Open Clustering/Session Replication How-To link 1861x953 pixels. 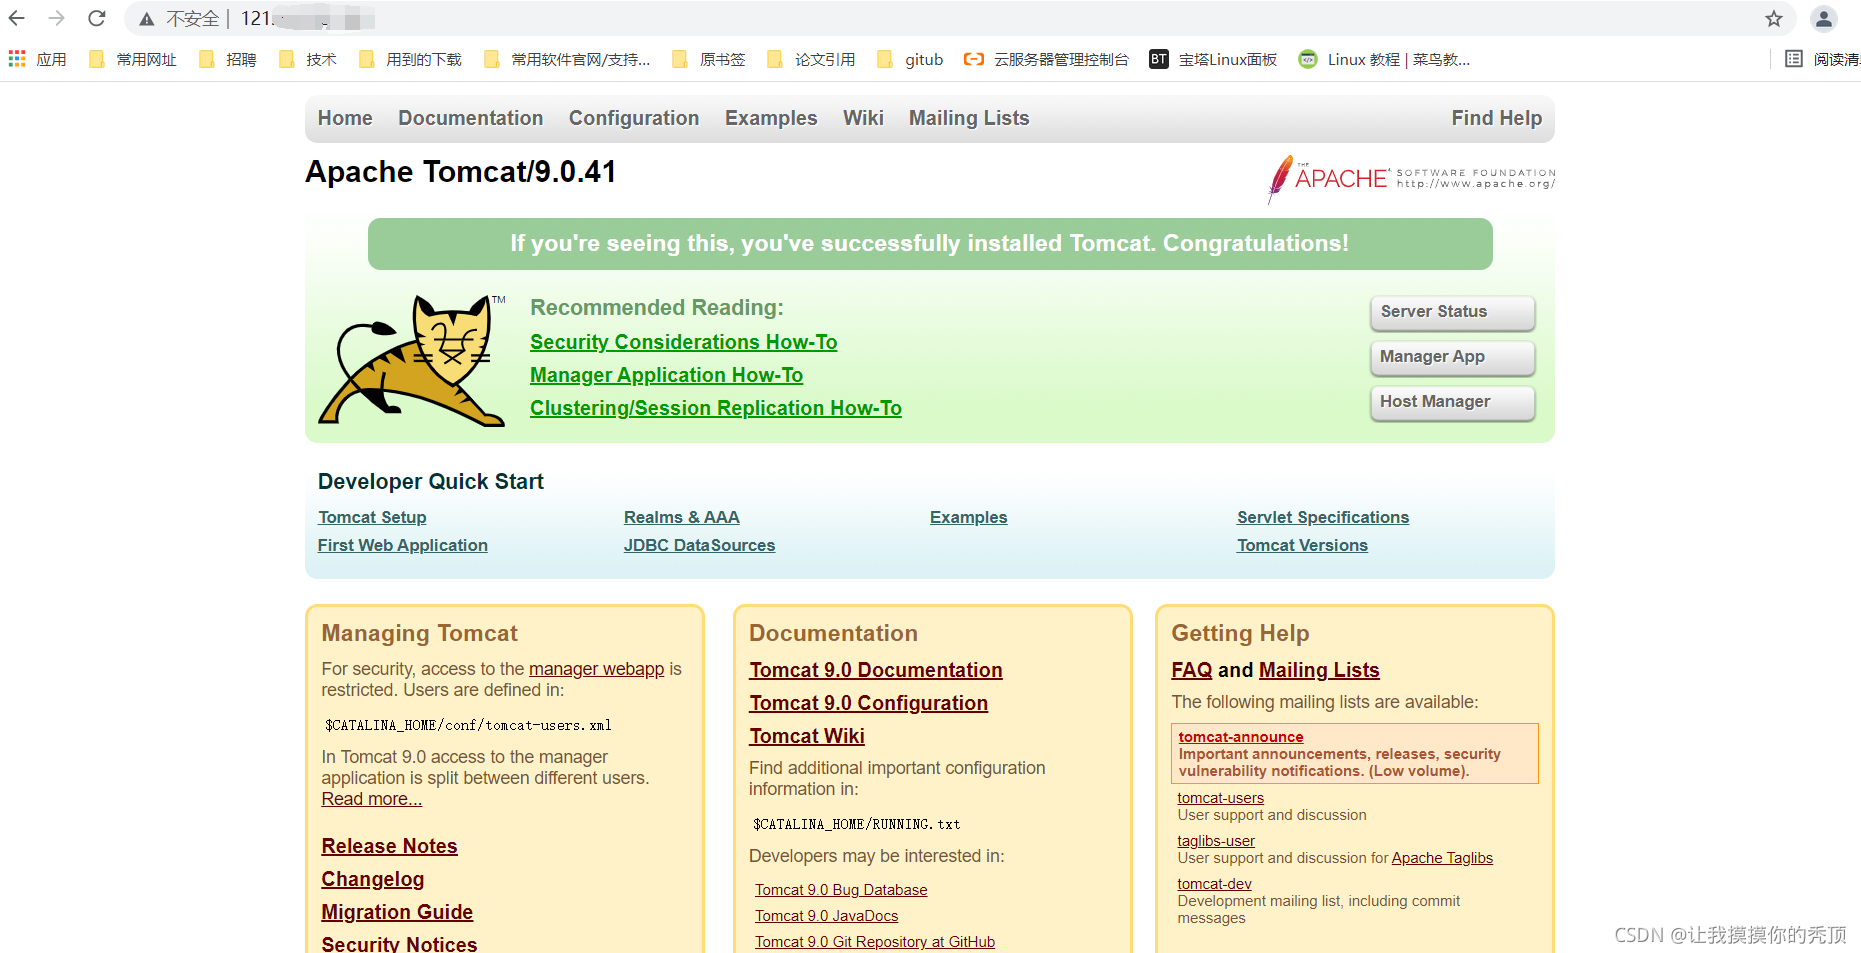click(x=716, y=408)
